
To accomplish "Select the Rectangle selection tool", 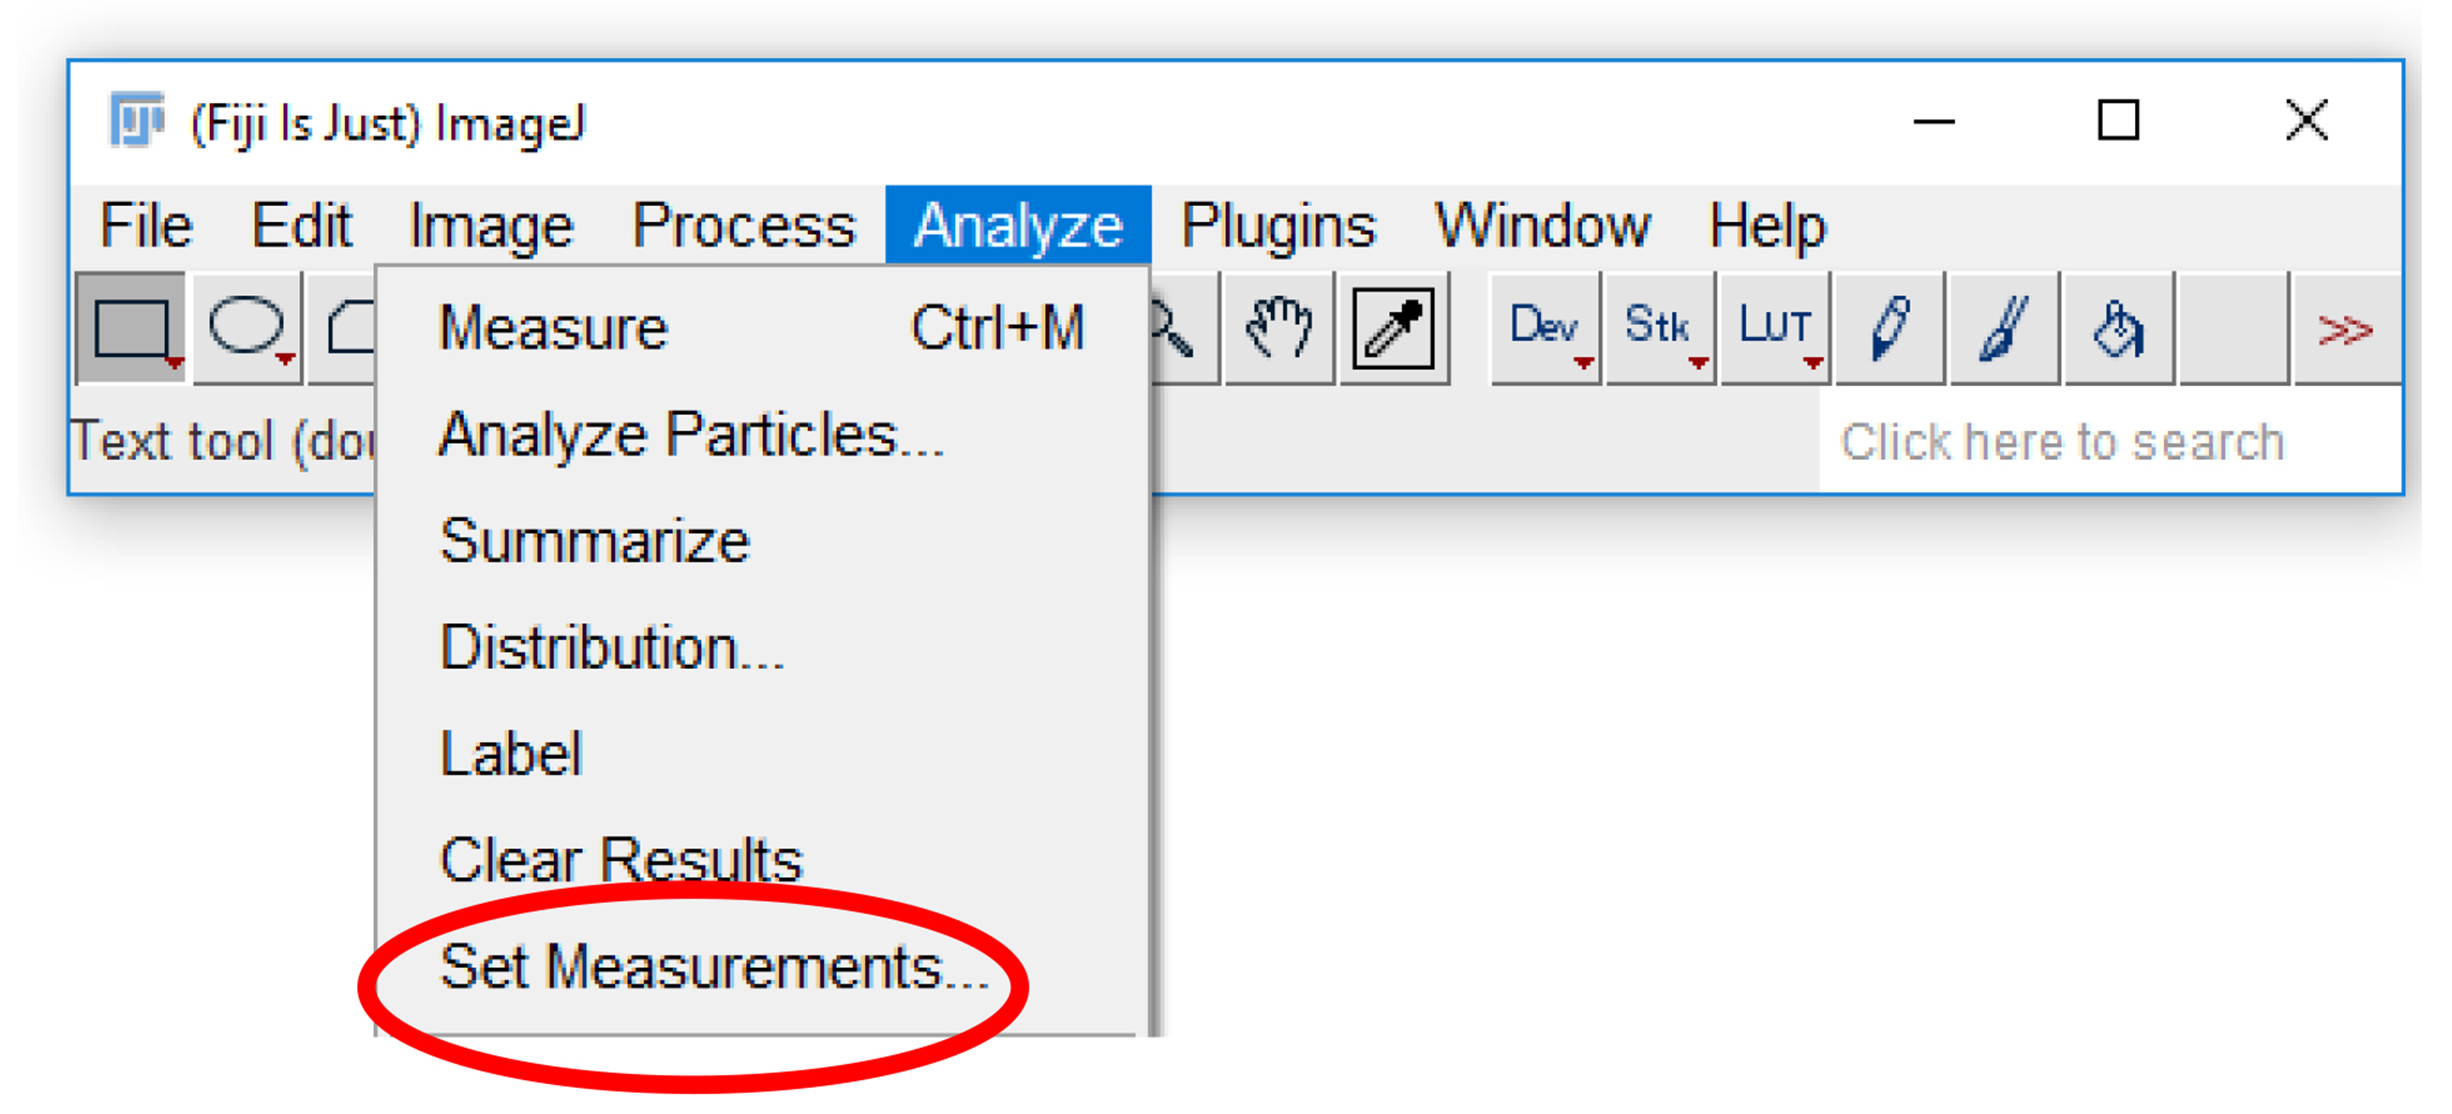I will click(x=131, y=328).
